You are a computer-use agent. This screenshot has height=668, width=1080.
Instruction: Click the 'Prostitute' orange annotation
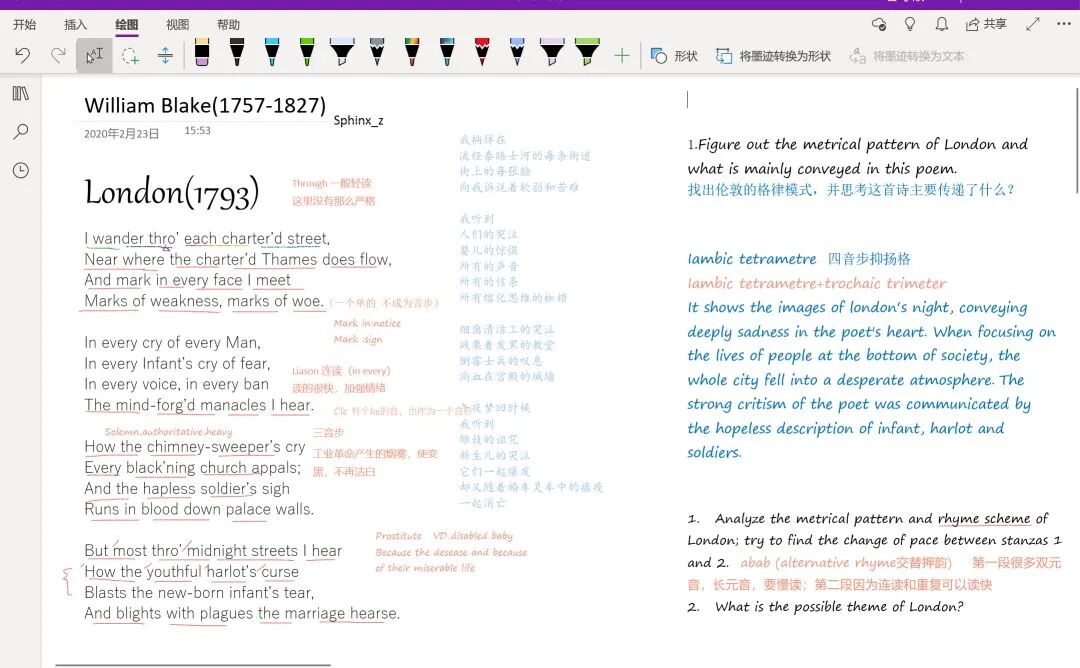pyautogui.click(x=399, y=536)
